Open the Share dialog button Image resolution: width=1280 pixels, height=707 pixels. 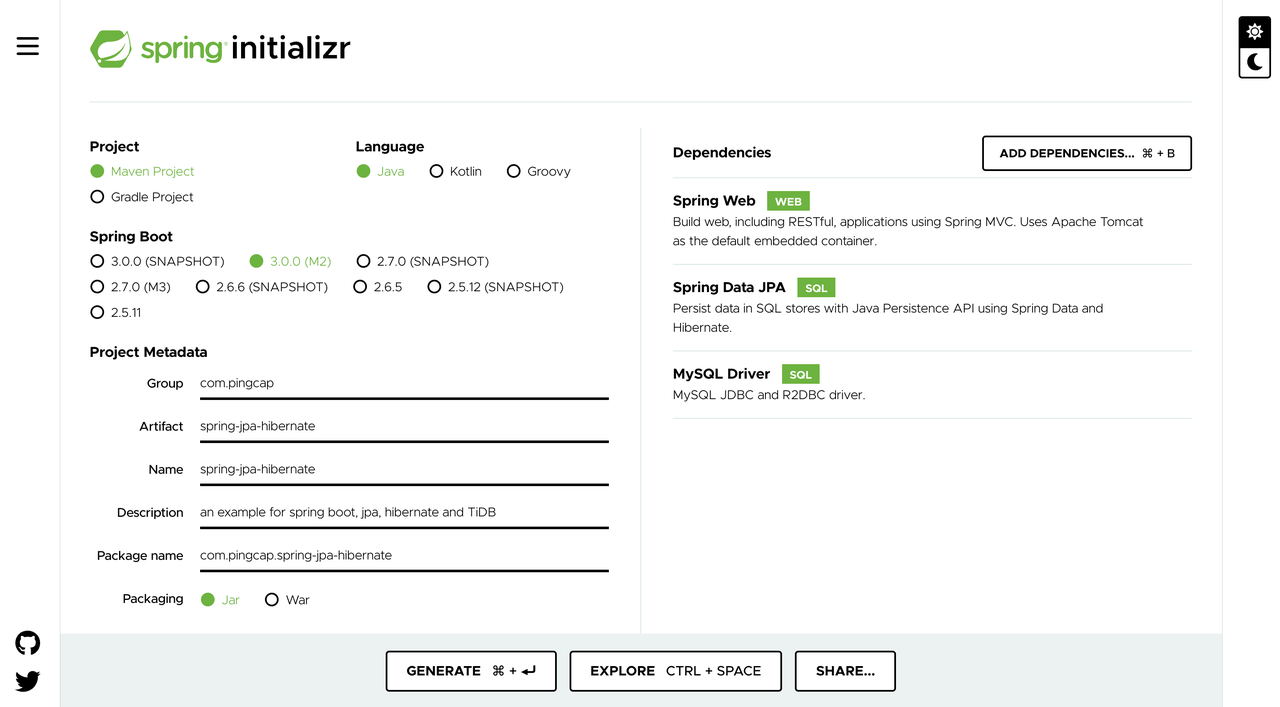click(x=845, y=671)
